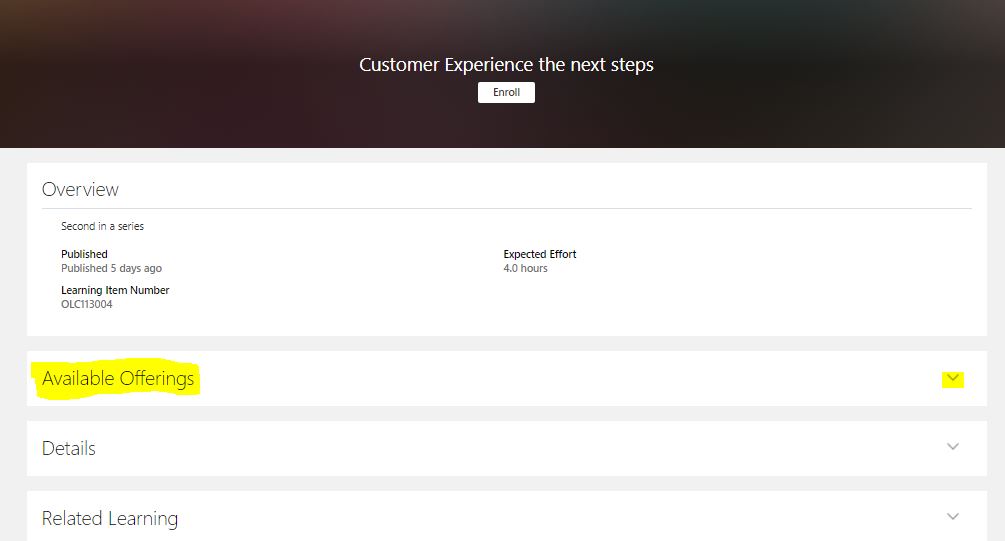Expand the Related Learning chevron

click(952, 517)
